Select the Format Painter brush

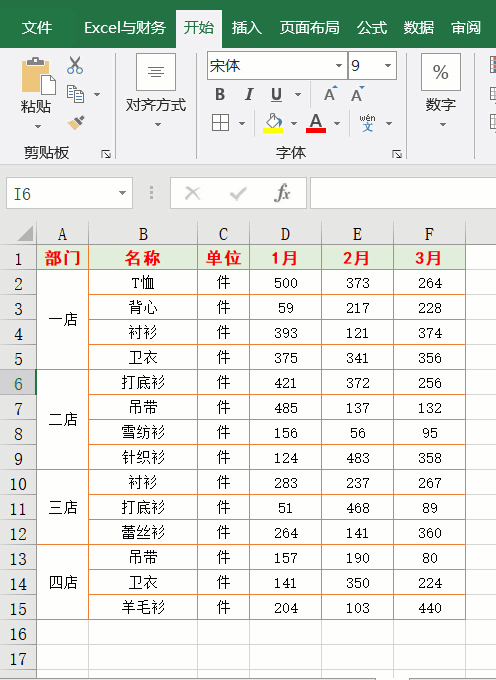pyautogui.click(x=76, y=123)
